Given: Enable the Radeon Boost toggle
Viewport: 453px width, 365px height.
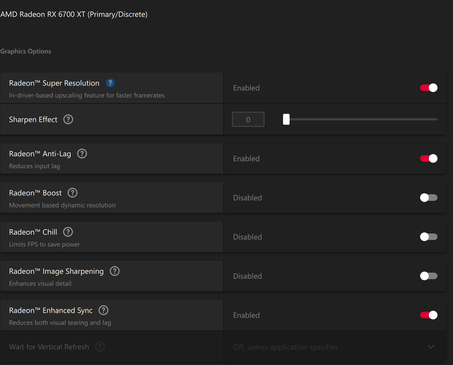Looking at the screenshot, I should [429, 198].
